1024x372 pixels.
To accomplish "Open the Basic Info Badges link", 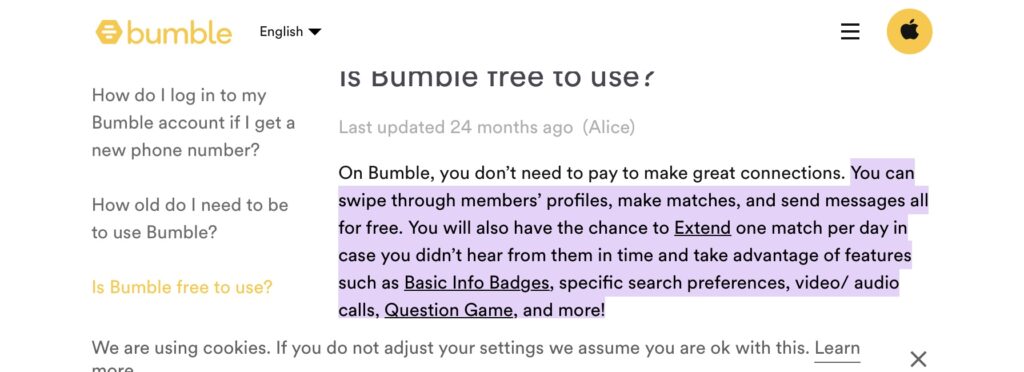I will tap(477, 283).
